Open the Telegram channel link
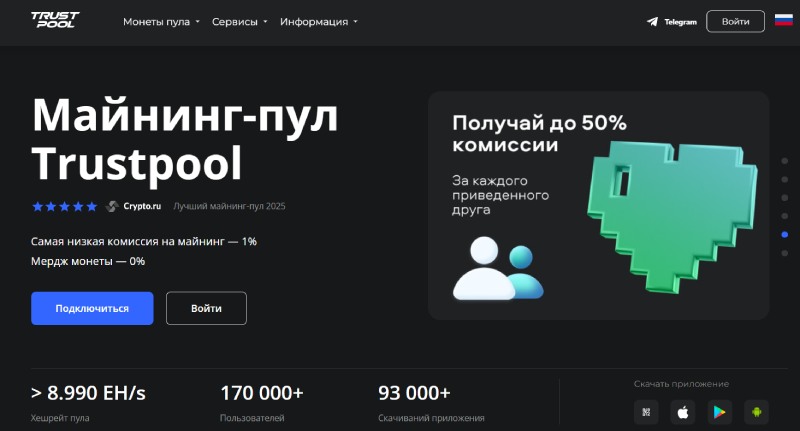 click(x=671, y=22)
